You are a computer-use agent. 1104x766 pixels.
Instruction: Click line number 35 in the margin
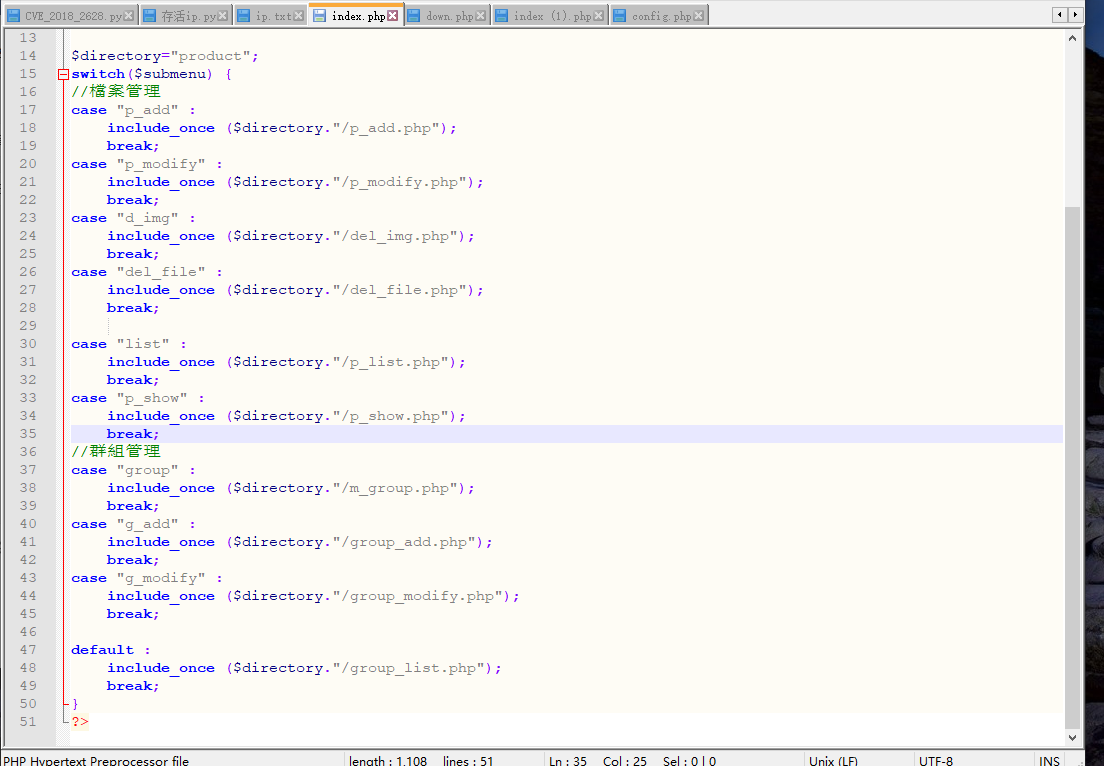(28, 434)
